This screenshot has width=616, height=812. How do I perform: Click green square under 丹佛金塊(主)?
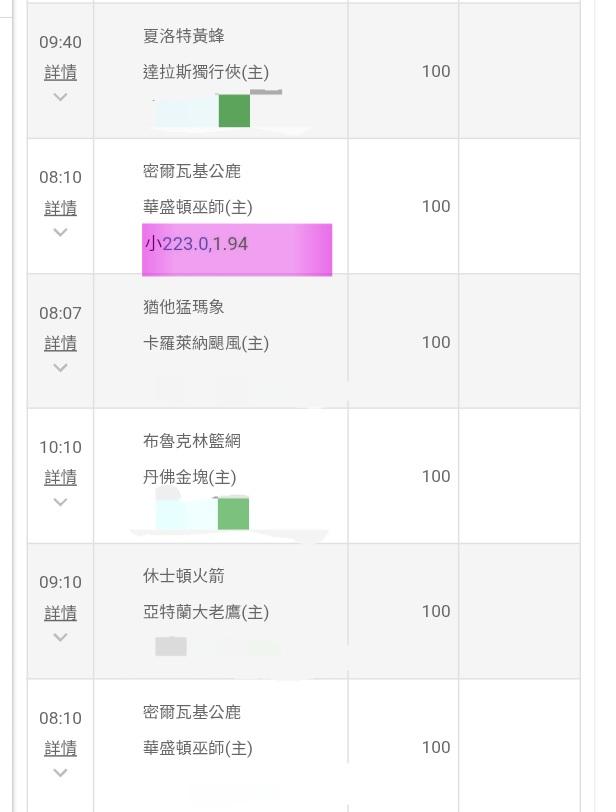233,514
